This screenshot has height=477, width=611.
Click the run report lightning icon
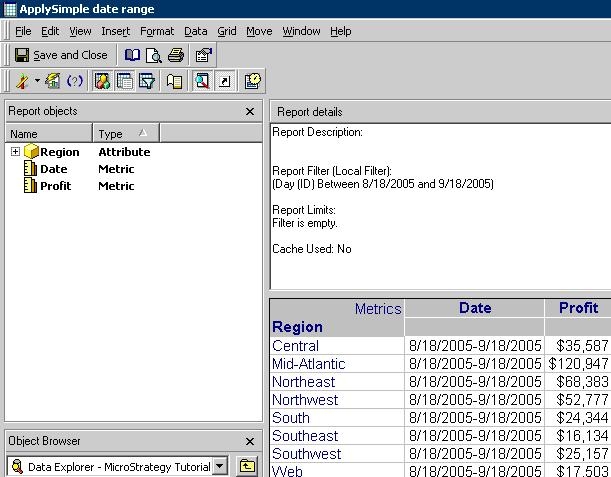coord(22,81)
